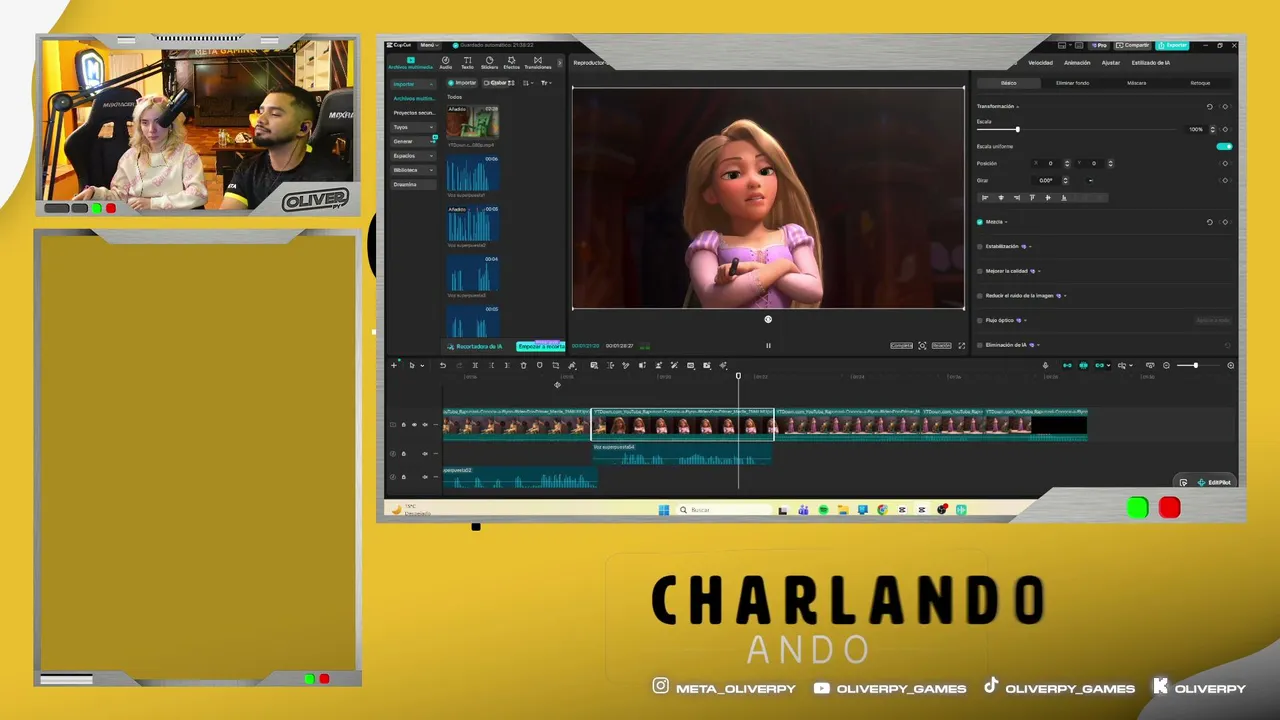This screenshot has height=720, width=1280.
Task: Align the clip to the left
Action: pyautogui.click(x=985, y=198)
